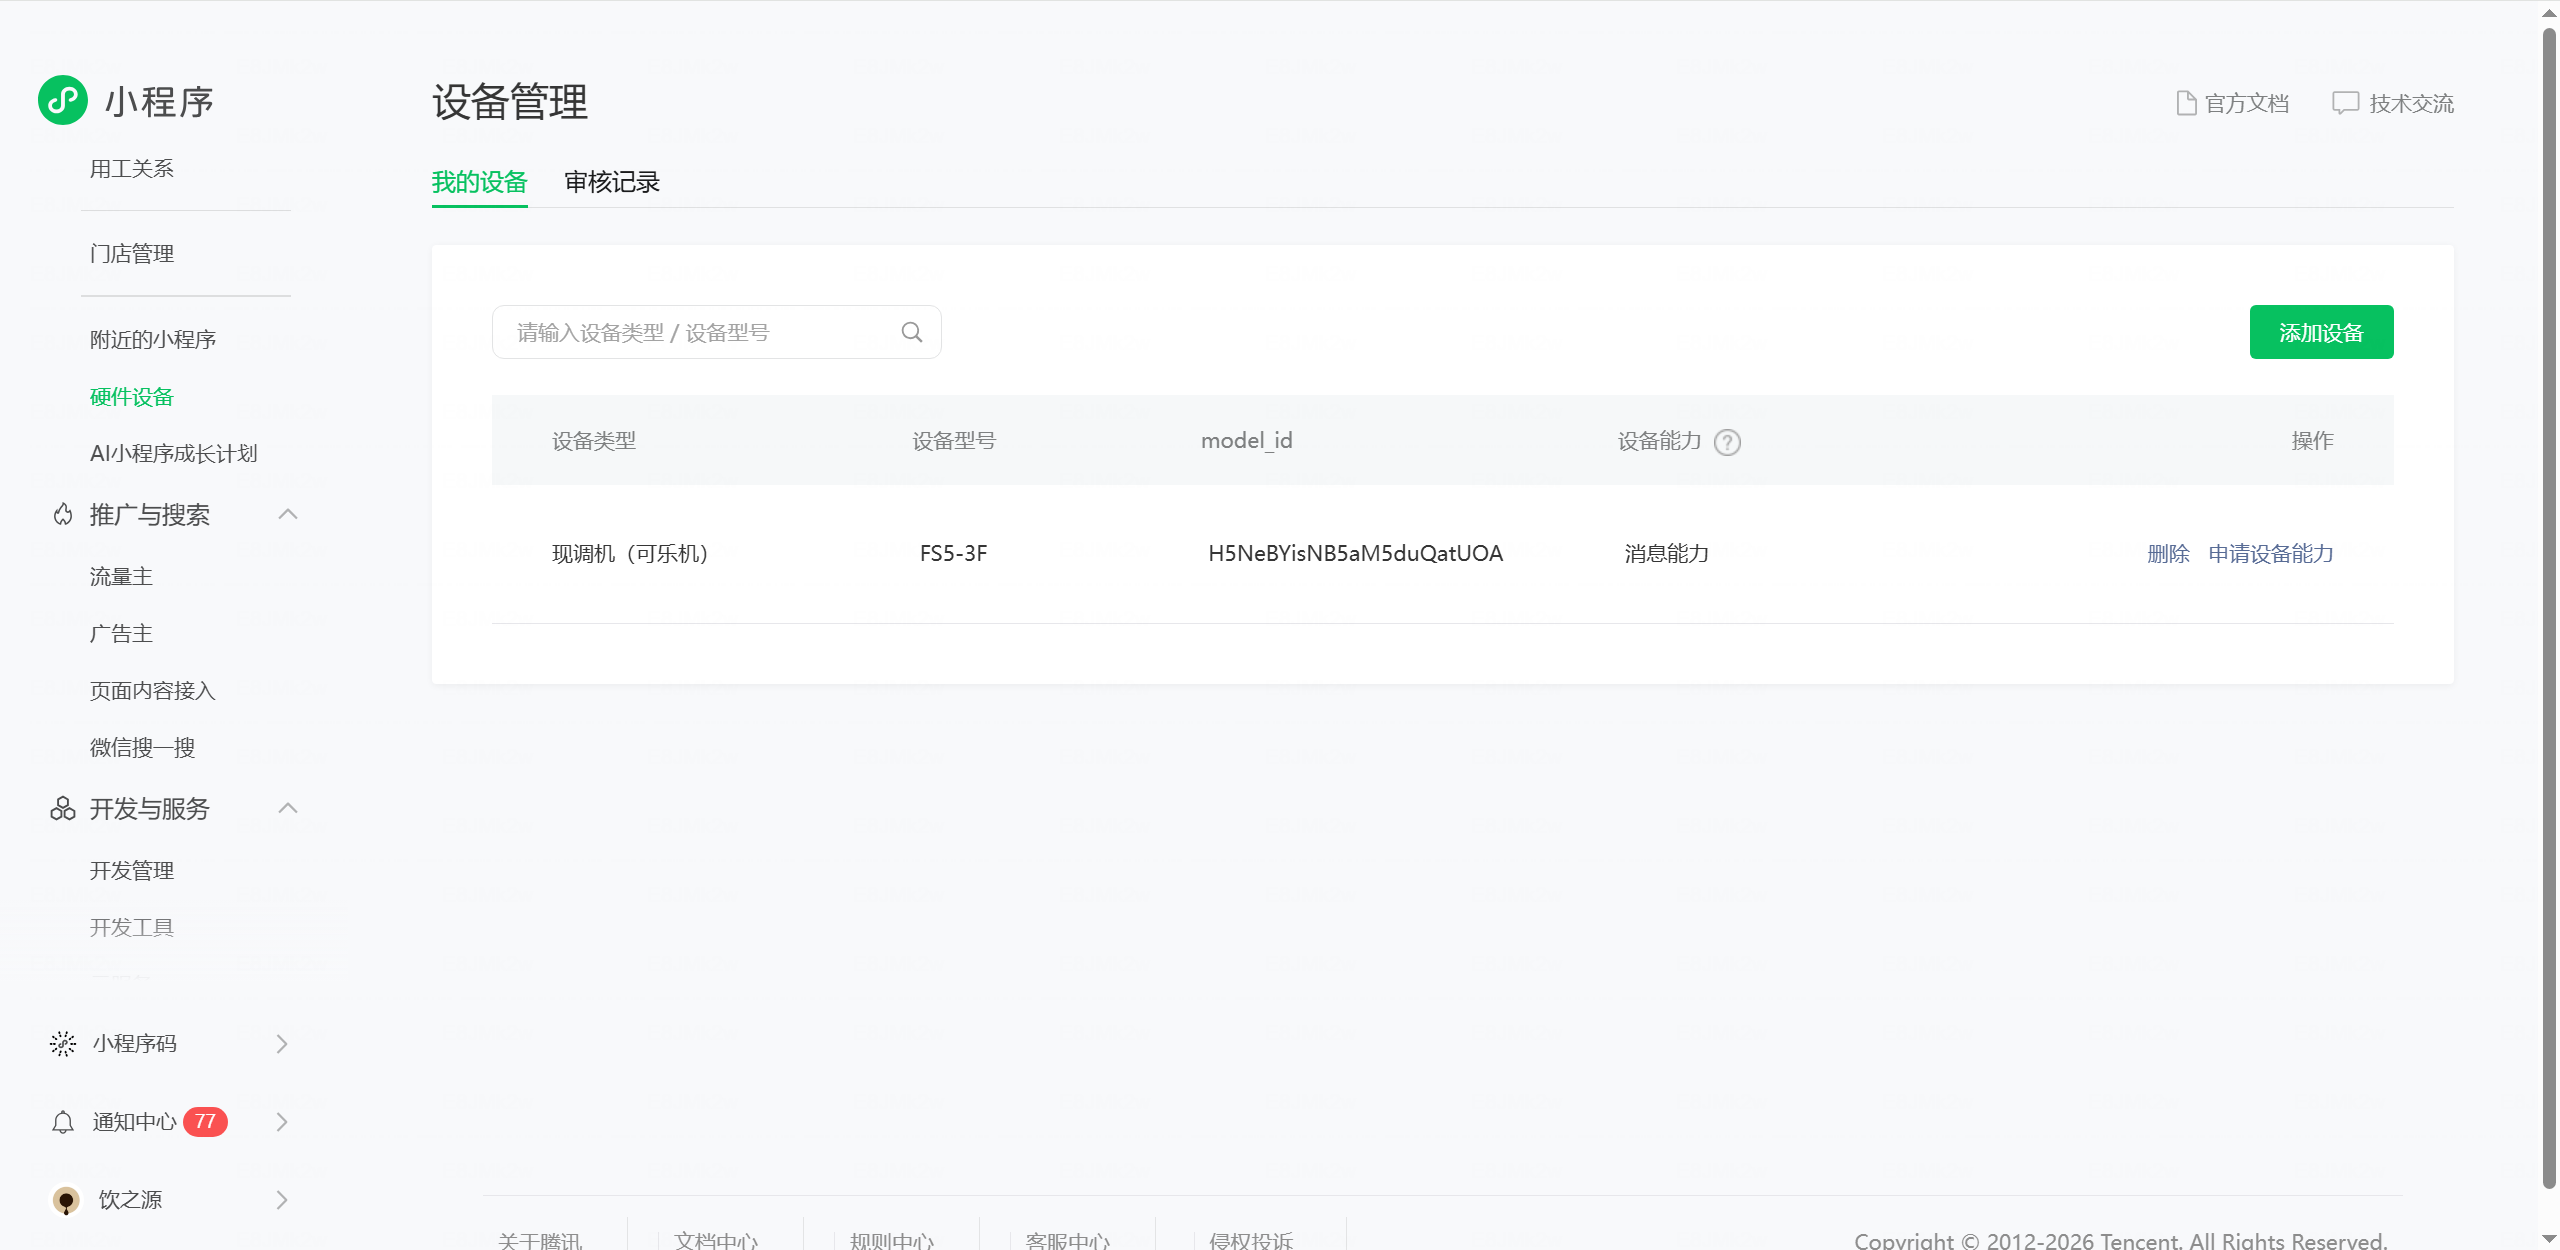Click the 推广与搜索 flame icon

coord(63,515)
